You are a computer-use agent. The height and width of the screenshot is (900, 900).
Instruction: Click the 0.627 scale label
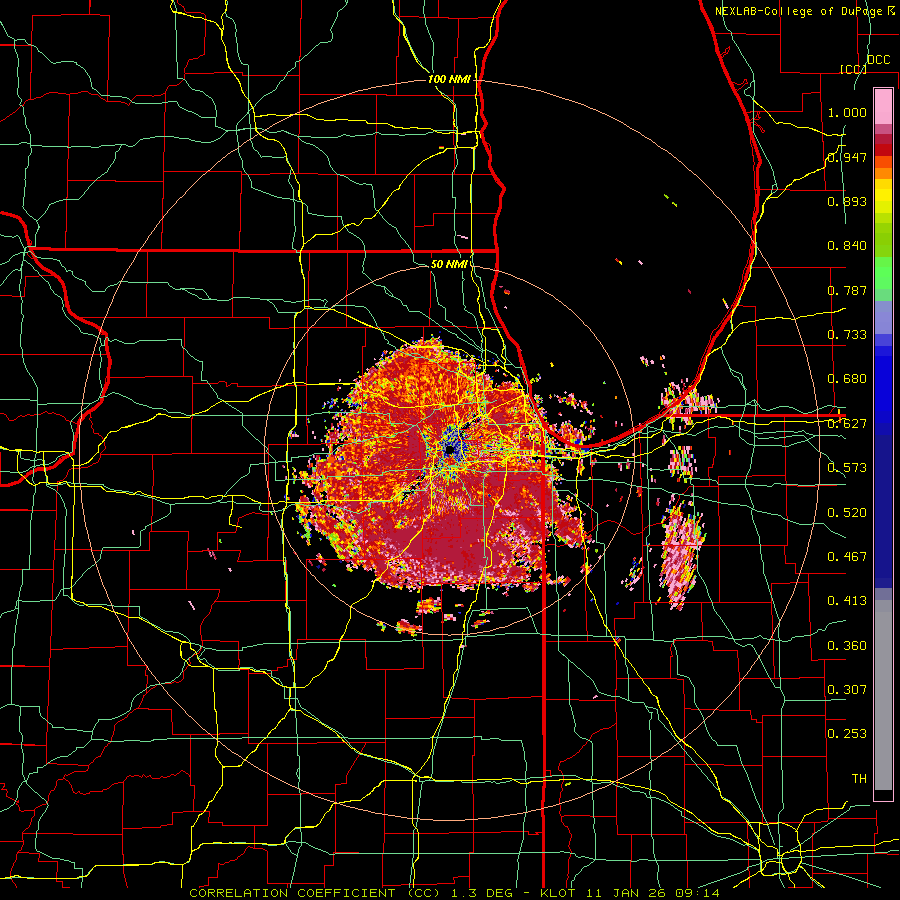click(847, 424)
